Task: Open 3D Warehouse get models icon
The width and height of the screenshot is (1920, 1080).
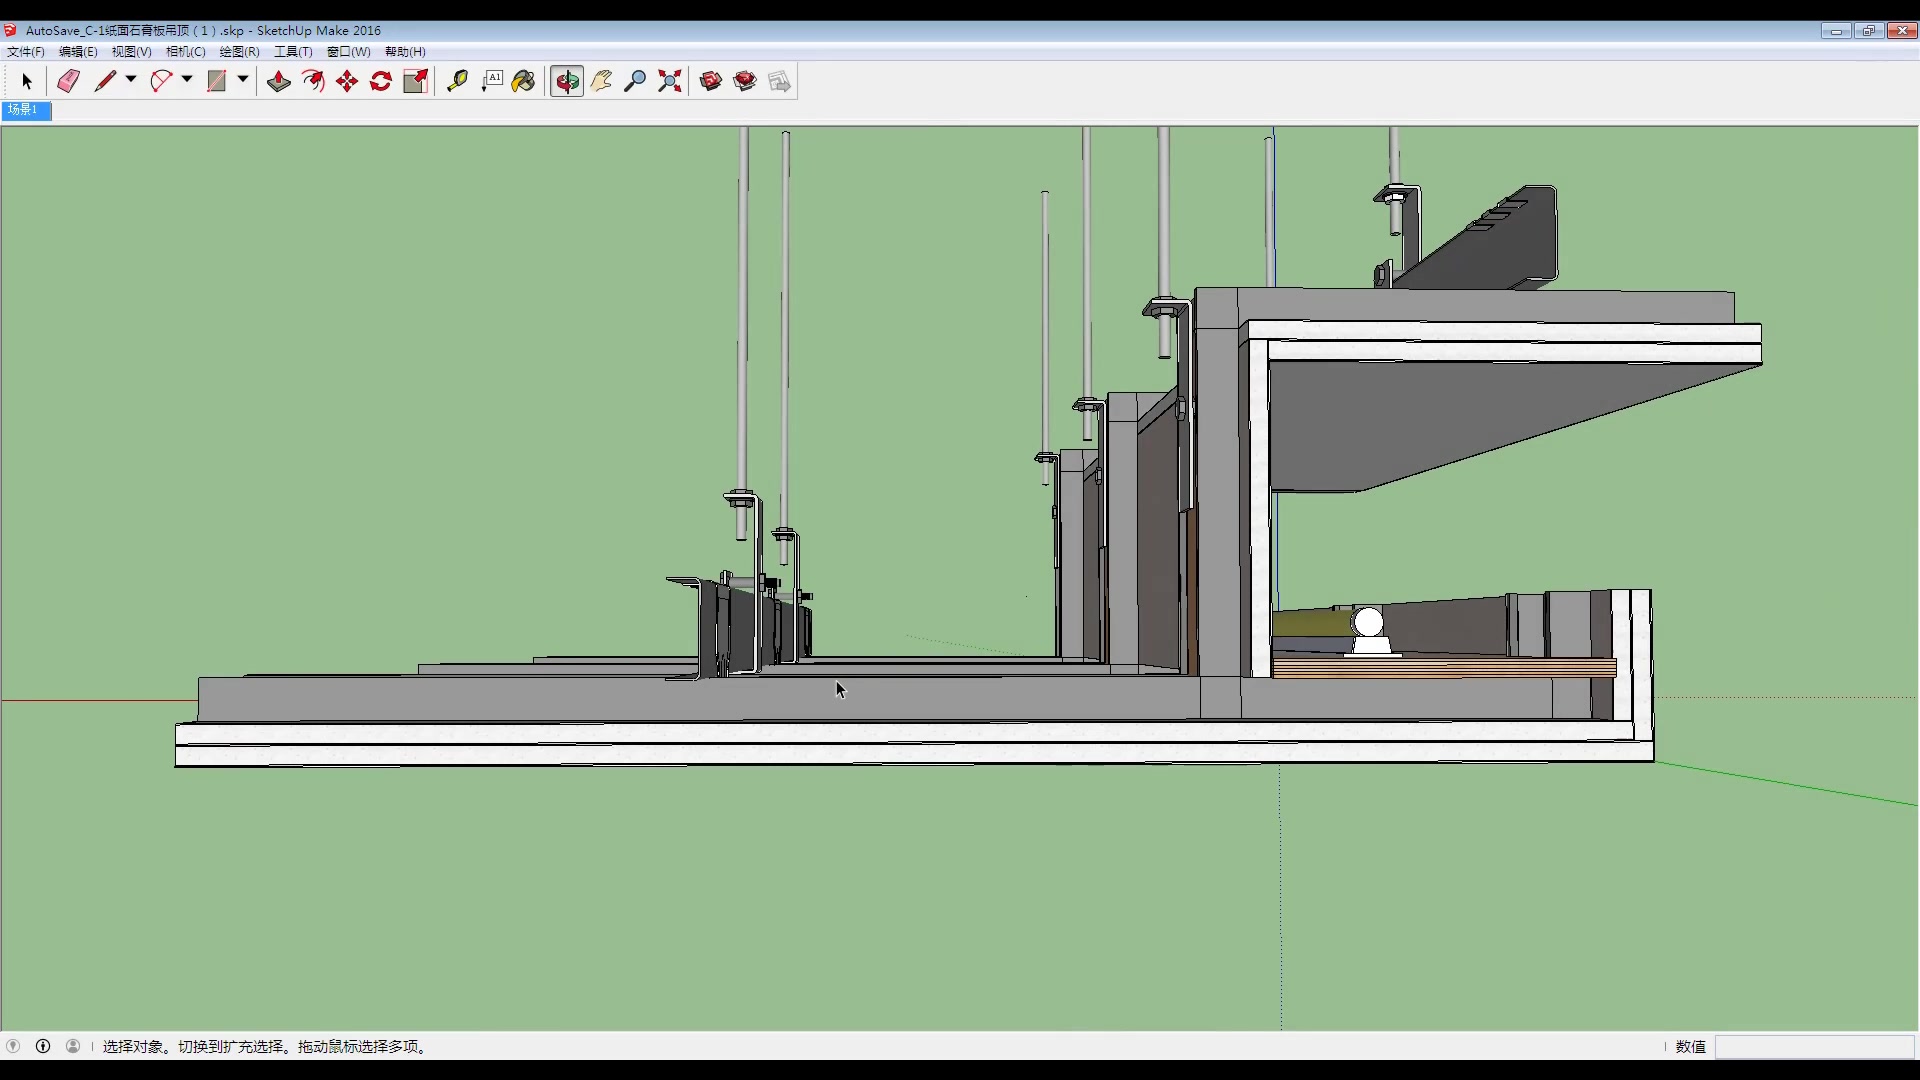Action: 711,82
